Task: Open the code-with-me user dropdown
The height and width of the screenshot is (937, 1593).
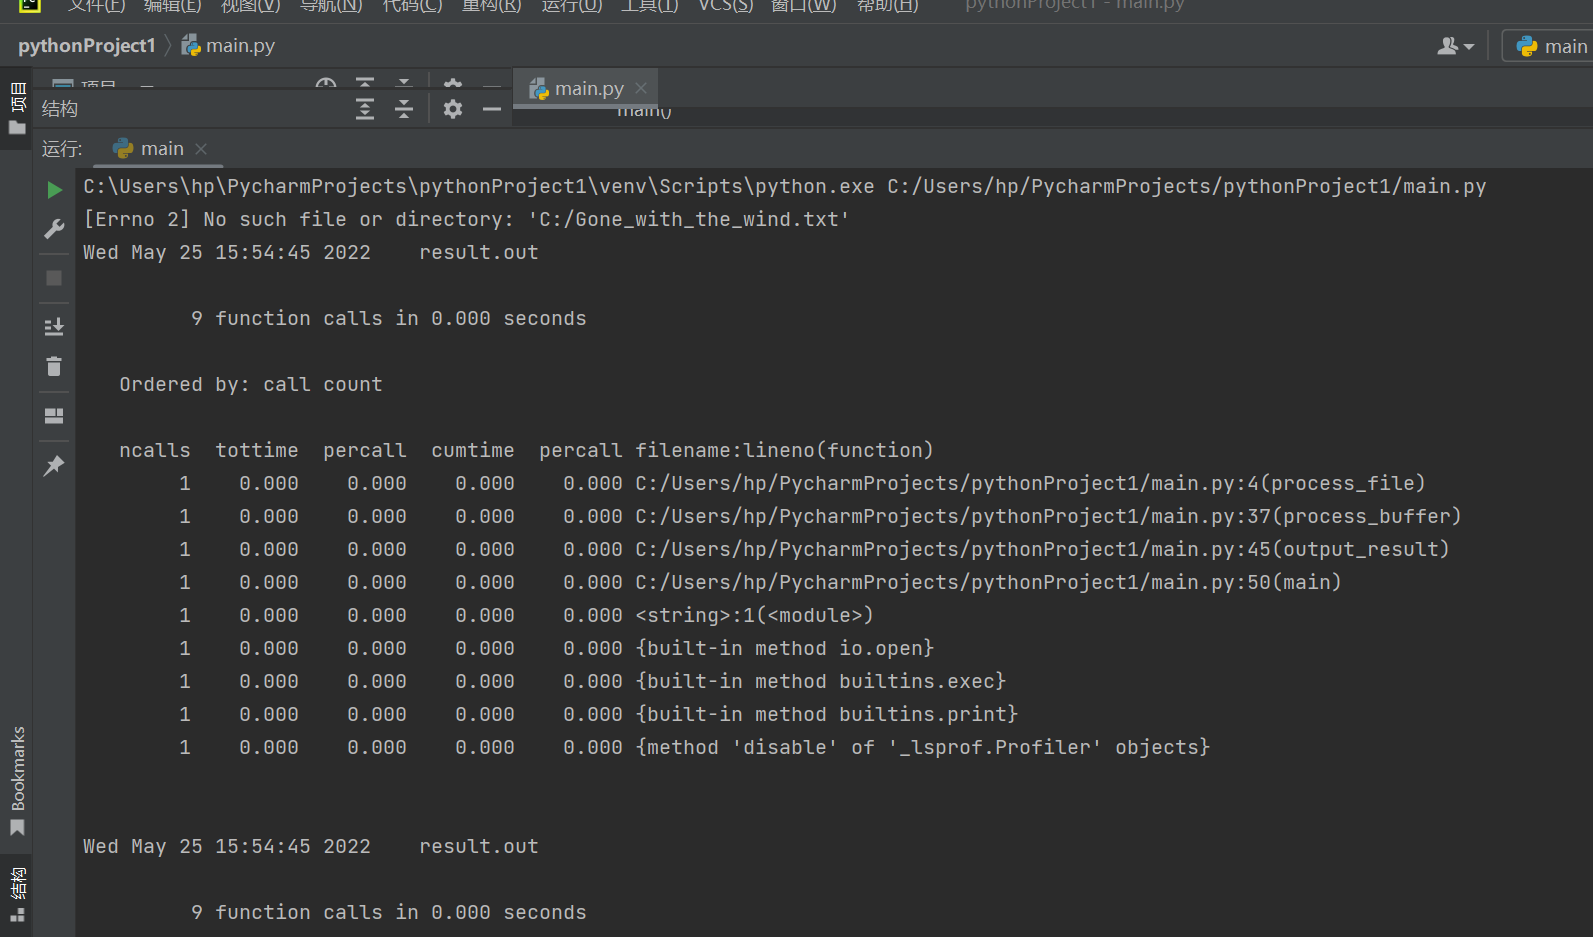Action: click(1455, 46)
